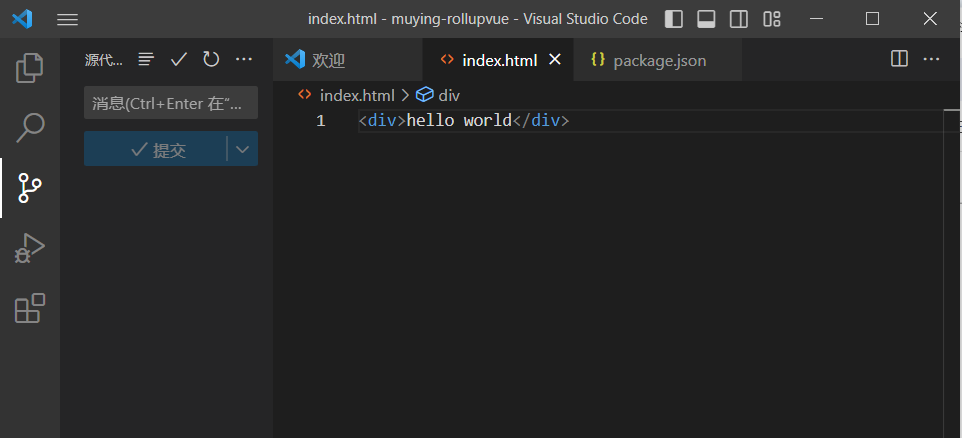Open source control more actions ellipsis
Image resolution: width=962 pixels, height=438 pixels.
[244, 60]
